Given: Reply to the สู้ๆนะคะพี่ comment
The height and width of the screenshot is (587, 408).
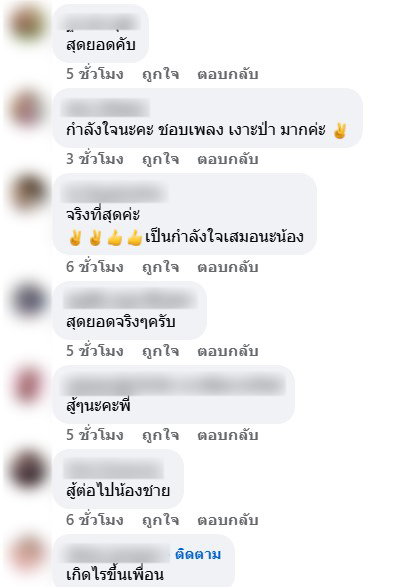Looking at the screenshot, I should pos(228,435).
